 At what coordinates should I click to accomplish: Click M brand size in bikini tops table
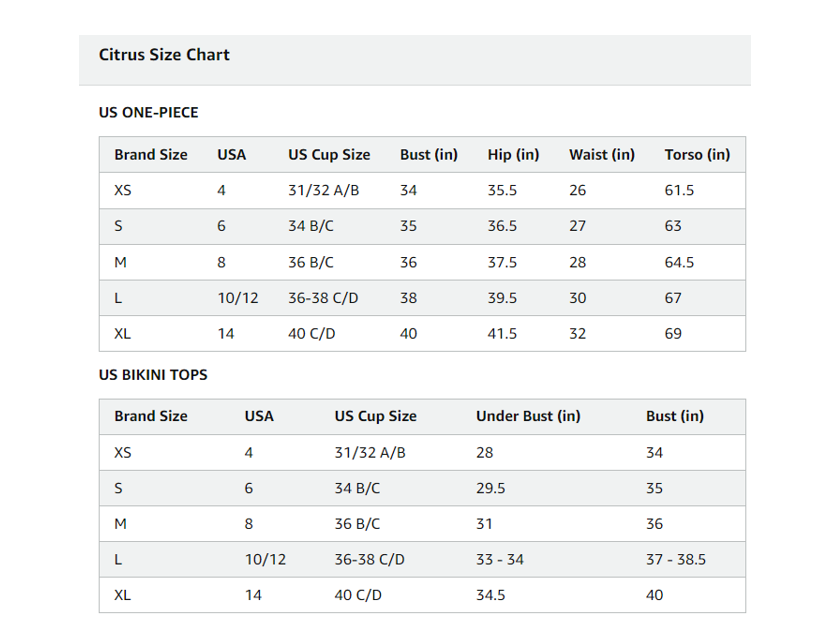point(120,524)
